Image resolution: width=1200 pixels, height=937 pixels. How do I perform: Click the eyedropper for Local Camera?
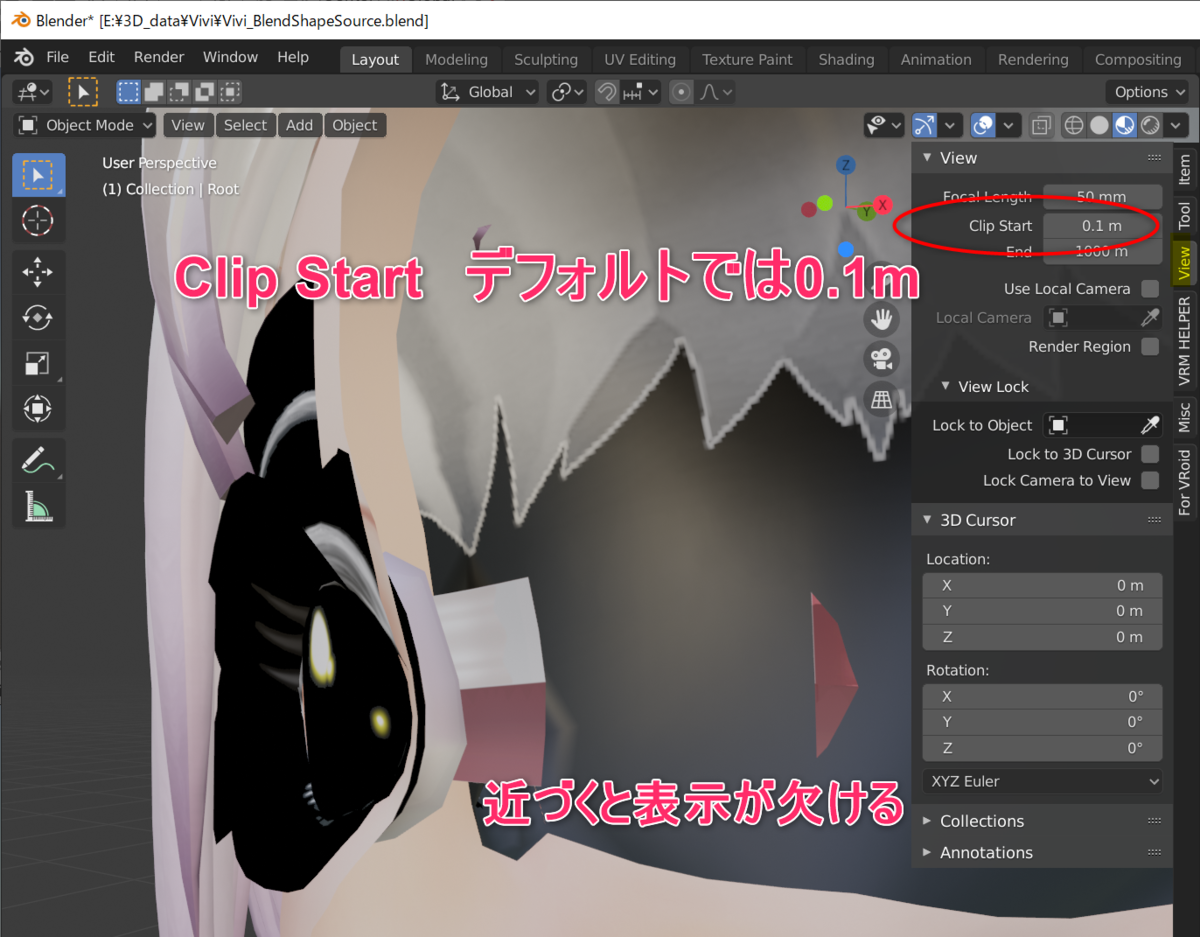click(x=1150, y=318)
